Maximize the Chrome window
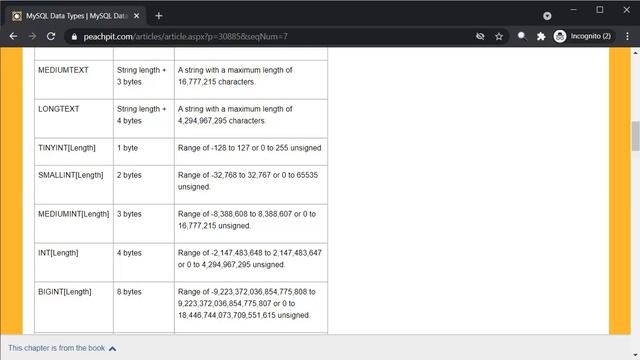 [600, 9]
